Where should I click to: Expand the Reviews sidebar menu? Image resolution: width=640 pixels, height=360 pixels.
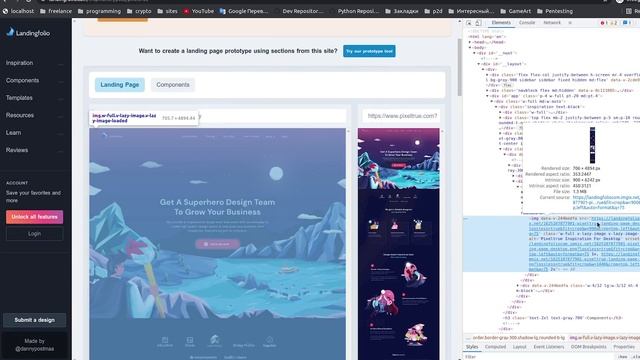click(x=35, y=150)
